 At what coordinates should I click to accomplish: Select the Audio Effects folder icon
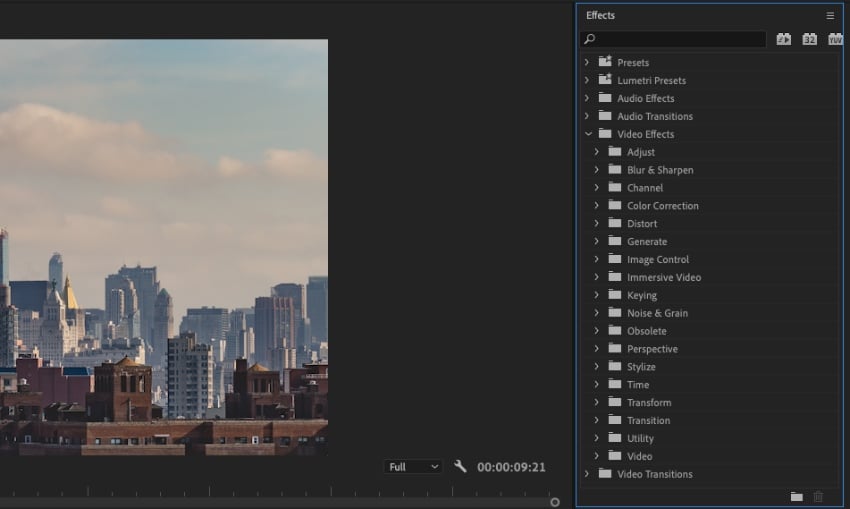pyautogui.click(x=605, y=98)
